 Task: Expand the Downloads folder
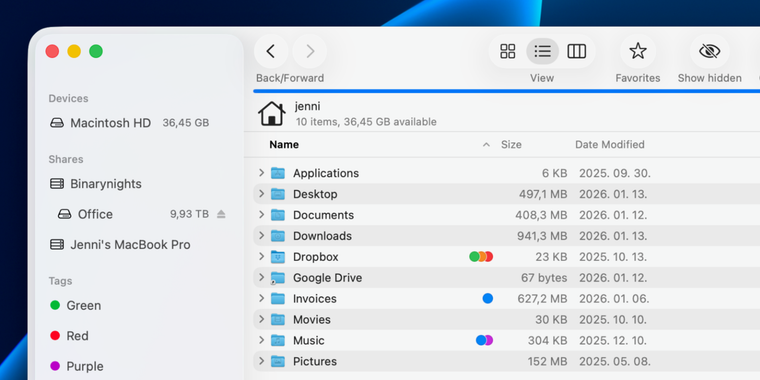pos(261,236)
